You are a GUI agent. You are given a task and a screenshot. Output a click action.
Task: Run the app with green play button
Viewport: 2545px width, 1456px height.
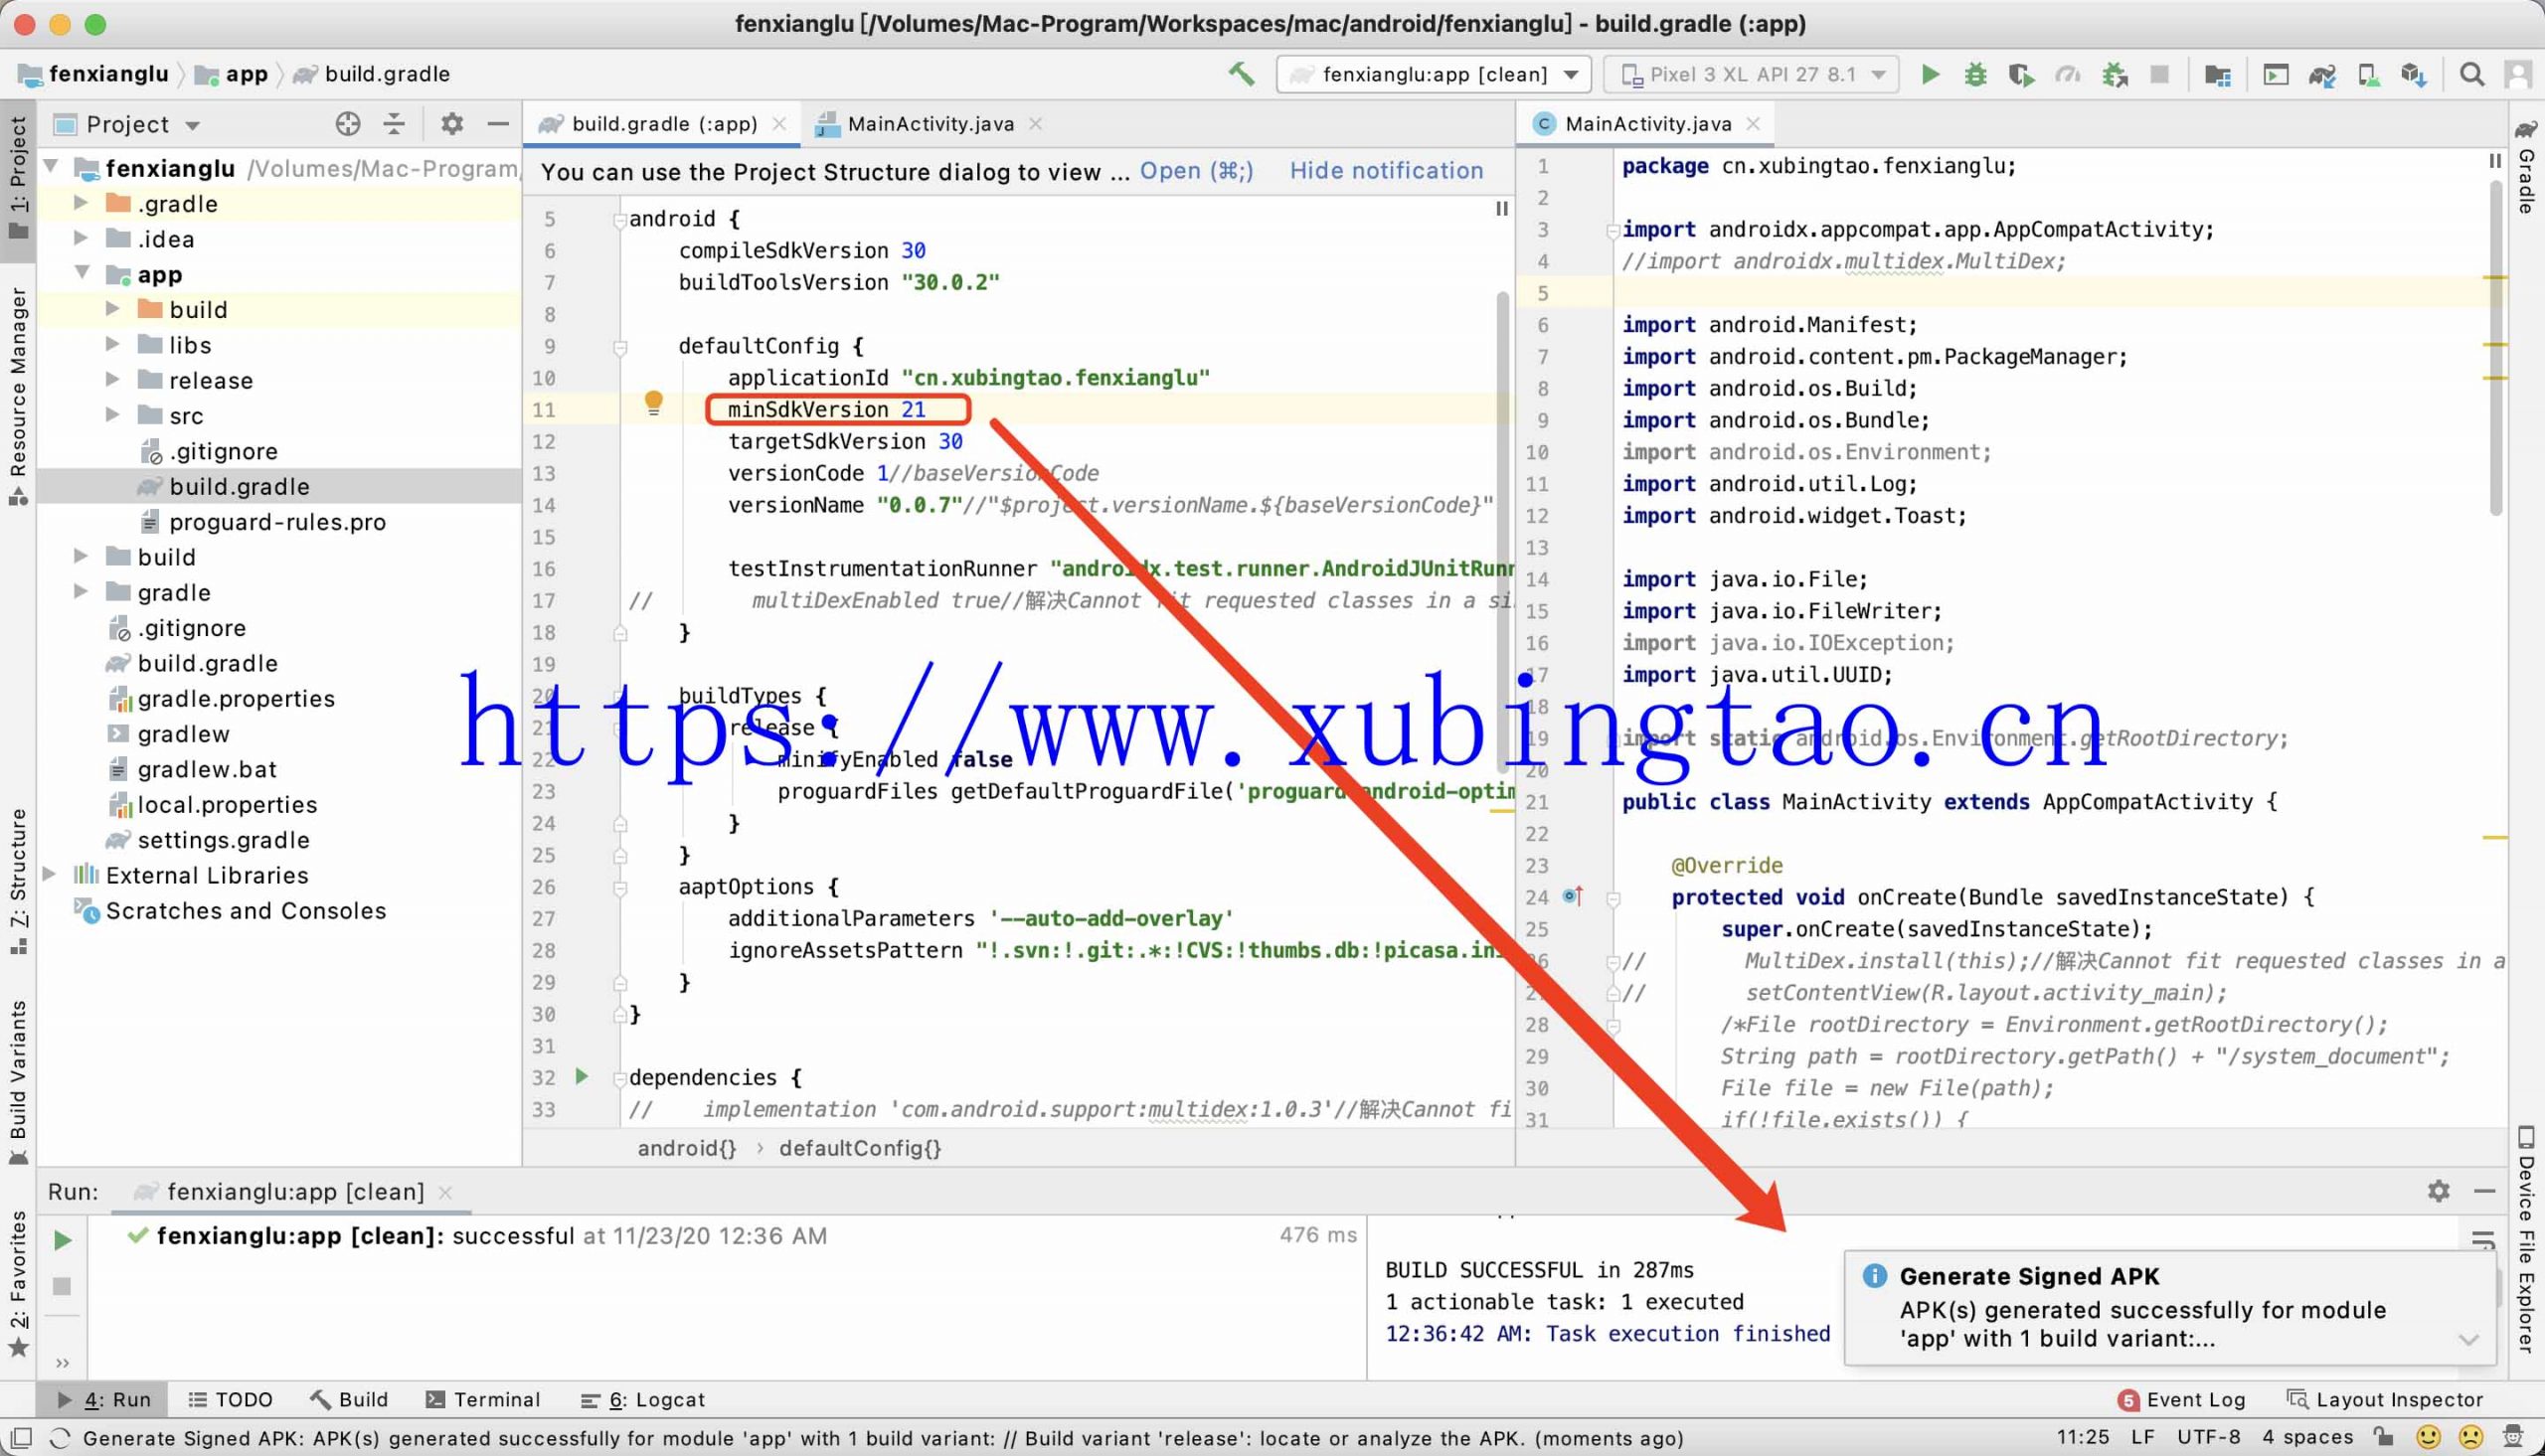coord(1930,74)
